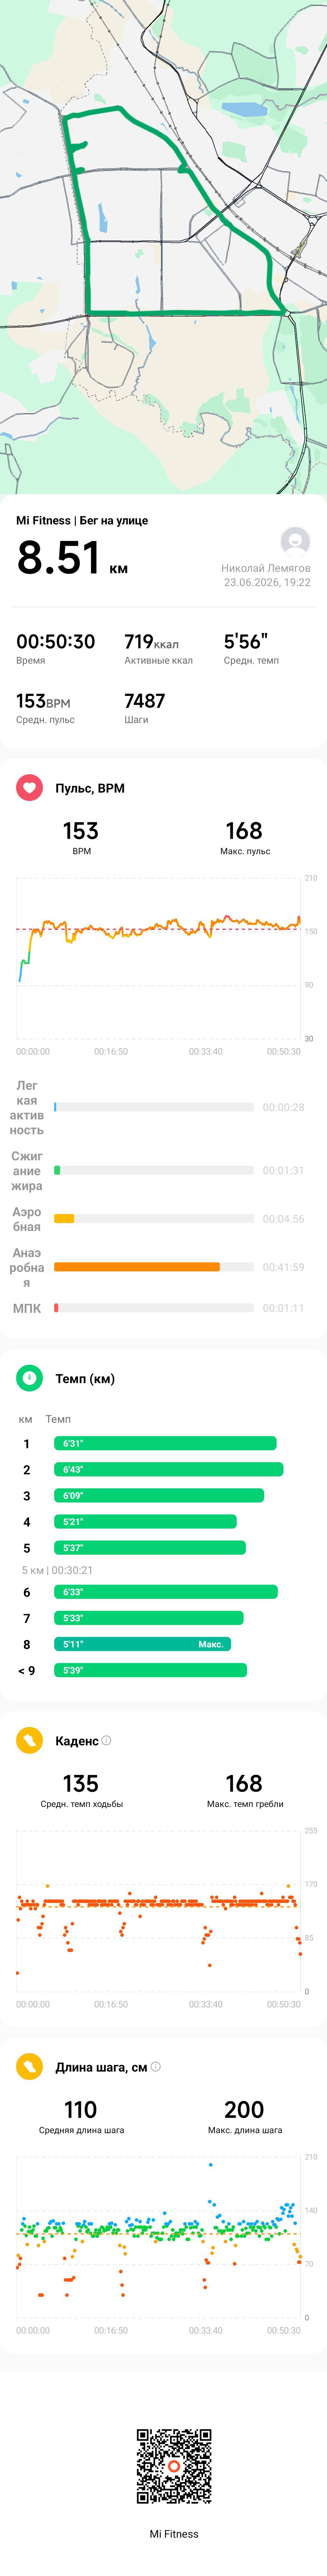Click the heart rate line chart

pos(158,958)
